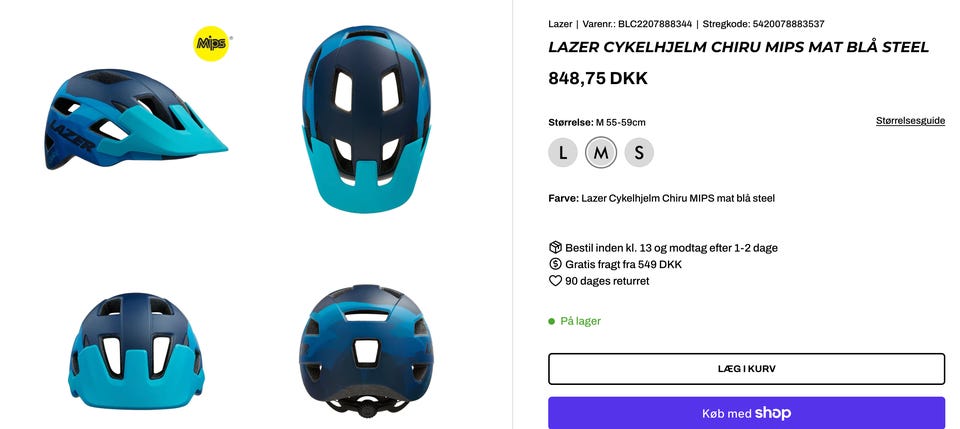Add helmet to cart with LÆG I KURV
960x429 pixels.
tap(746, 369)
